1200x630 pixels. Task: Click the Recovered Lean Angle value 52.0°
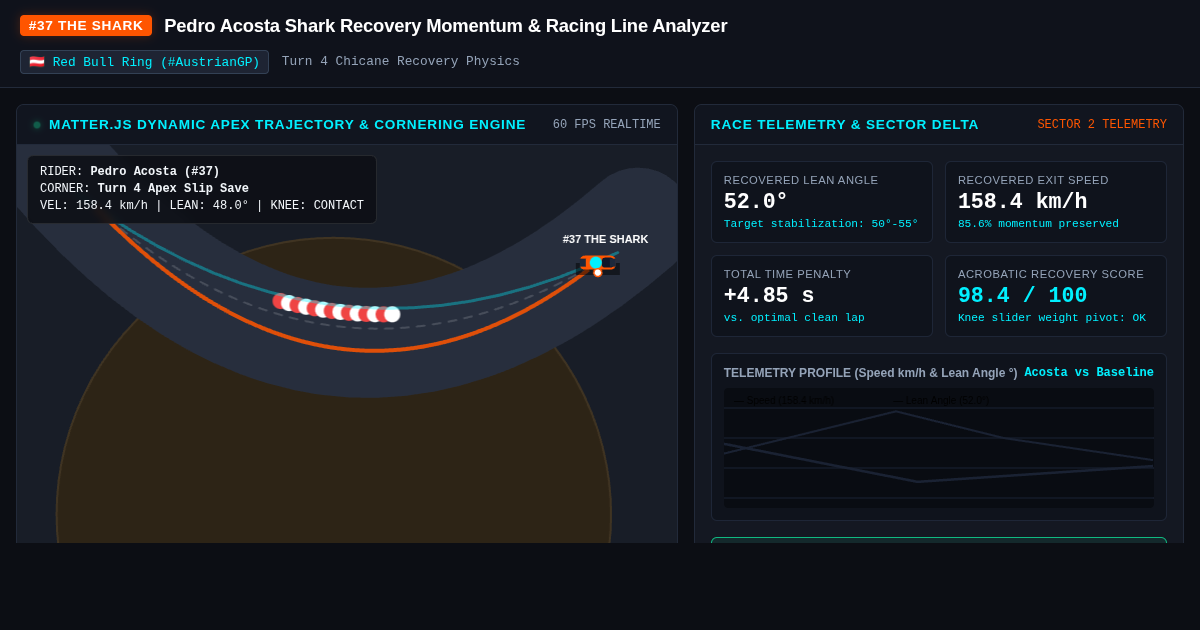click(x=756, y=202)
